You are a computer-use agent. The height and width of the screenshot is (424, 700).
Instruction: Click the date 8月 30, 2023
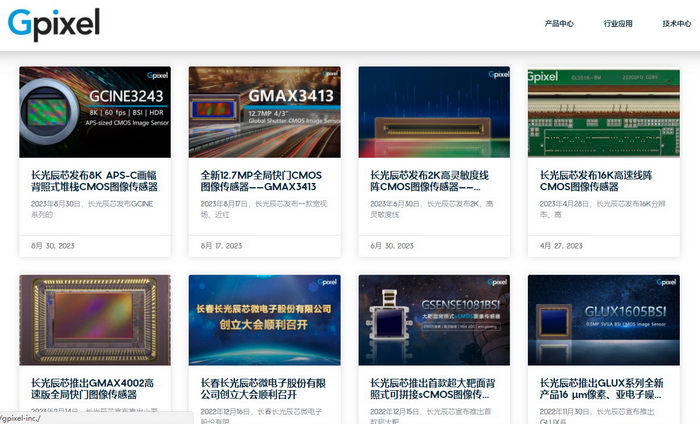tap(53, 246)
